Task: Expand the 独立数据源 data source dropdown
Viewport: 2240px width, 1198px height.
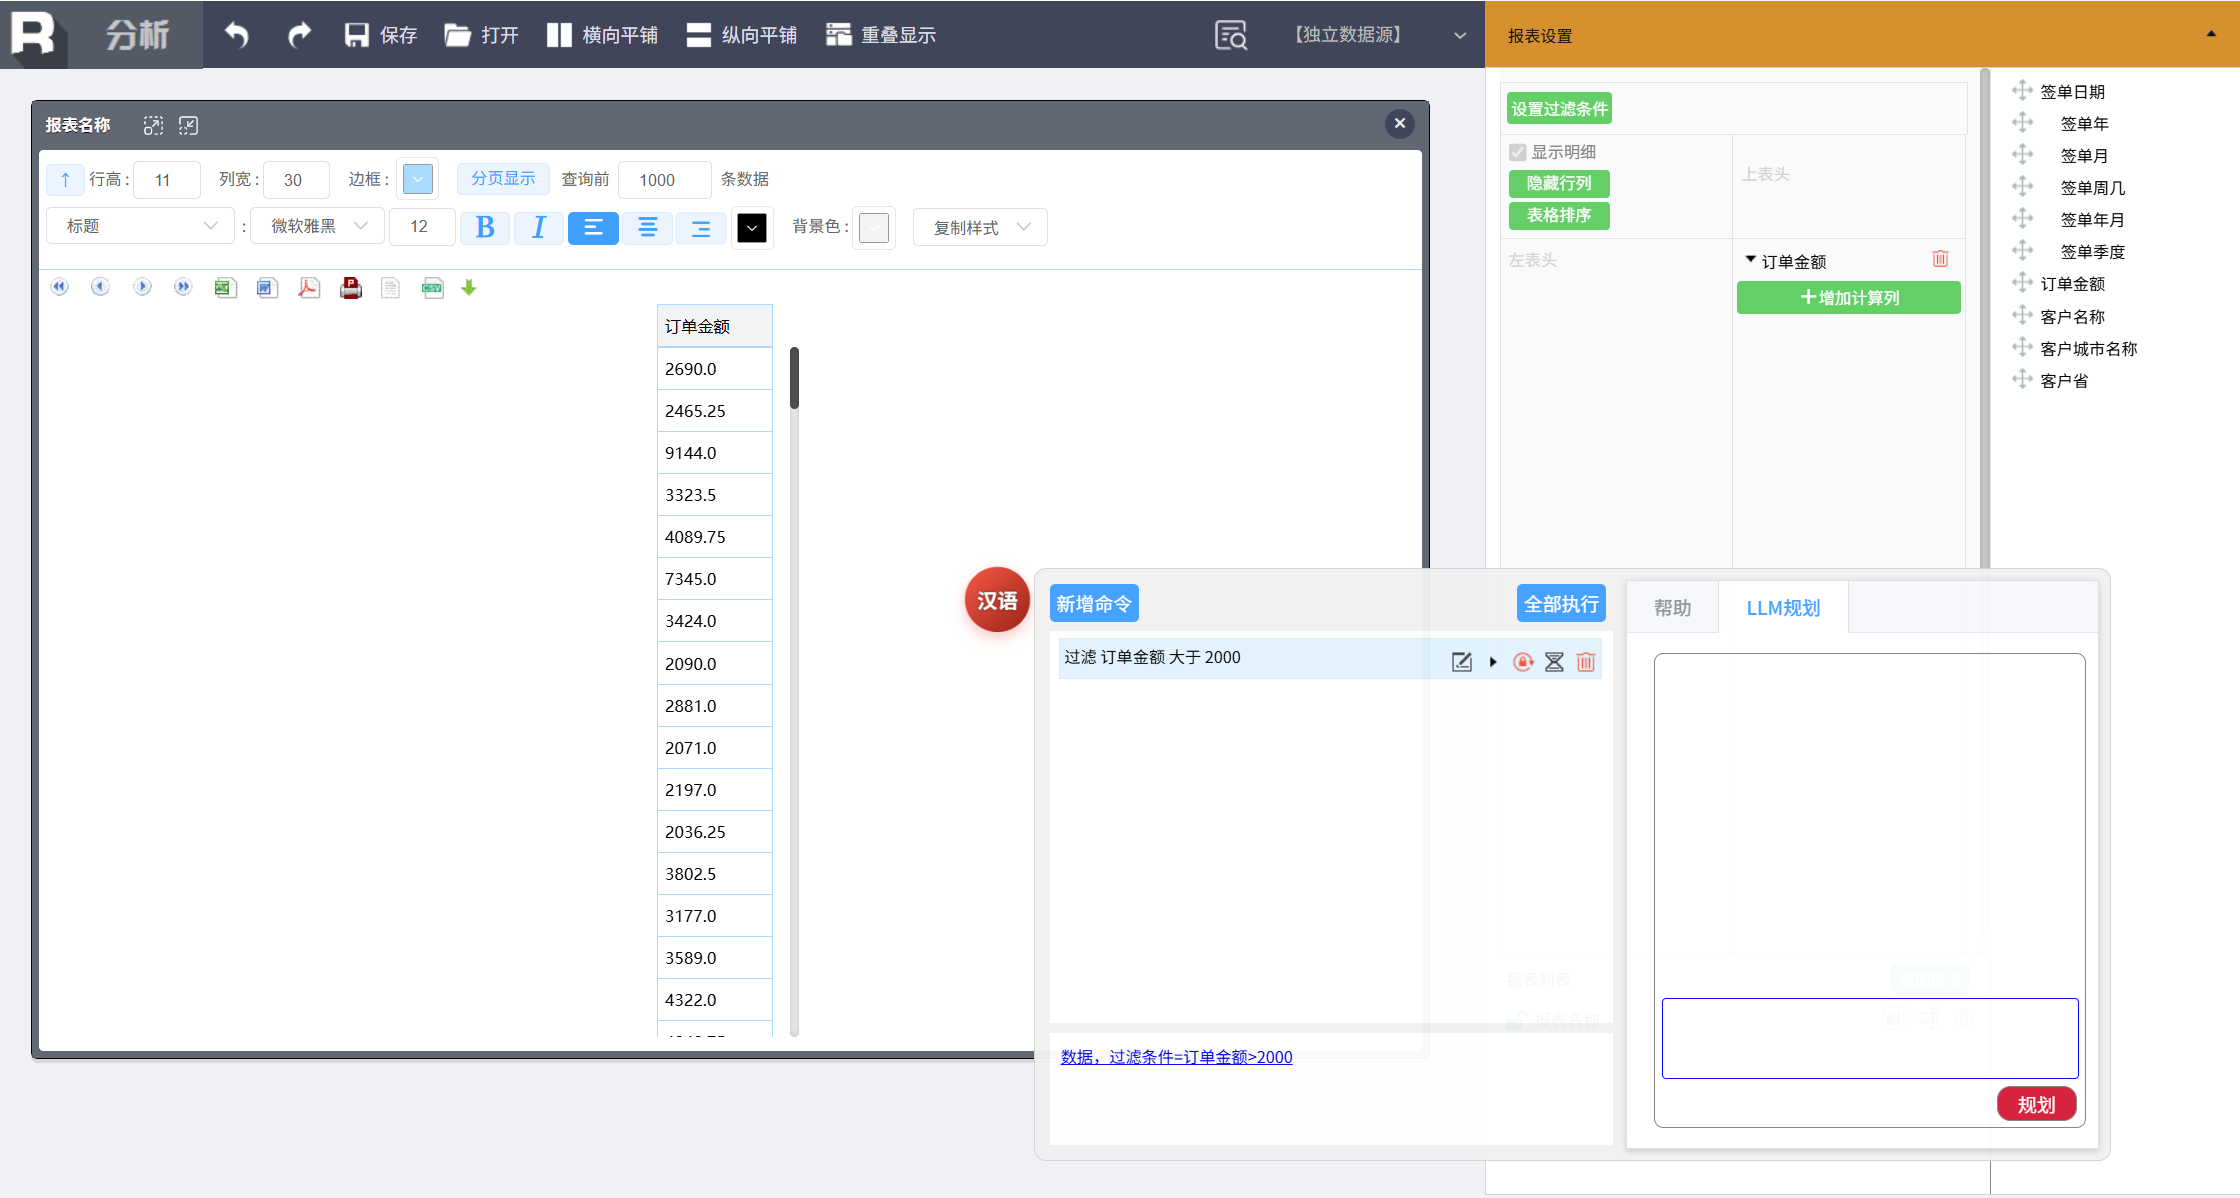Action: pyautogui.click(x=1459, y=35)
